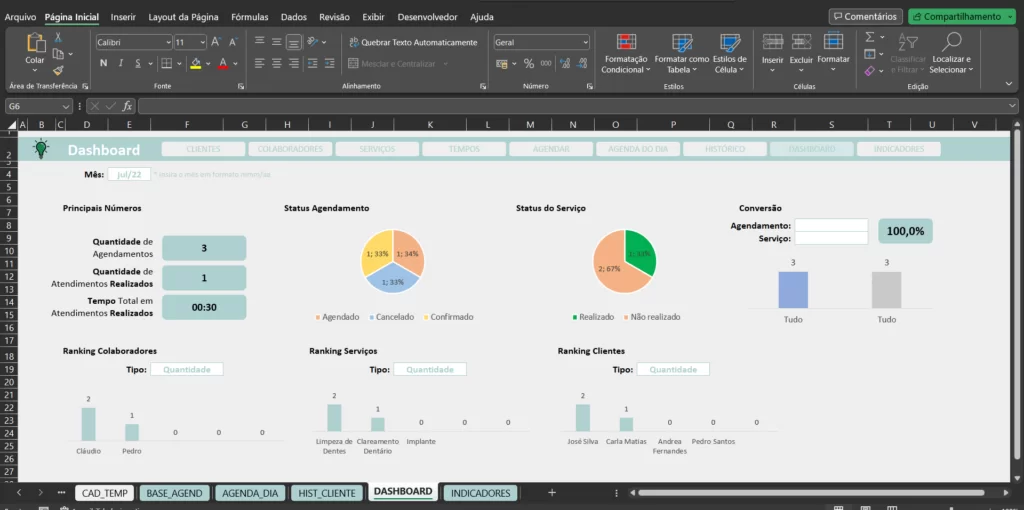
Task: Click the text orientation icon
Action: click(313, 42)
